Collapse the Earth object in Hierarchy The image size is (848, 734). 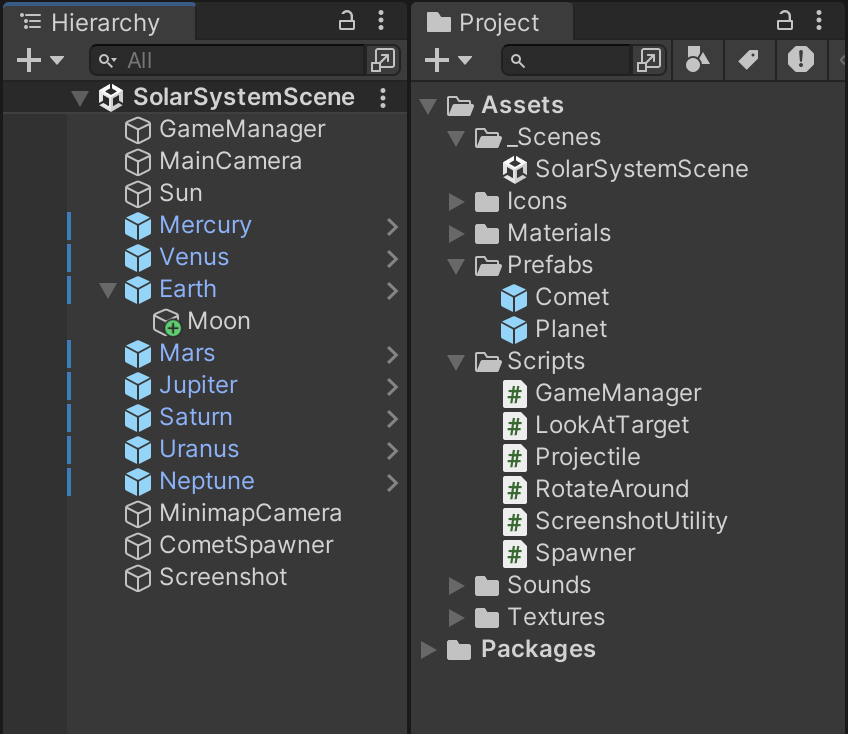pyautogui.click(x=108, y=290)
